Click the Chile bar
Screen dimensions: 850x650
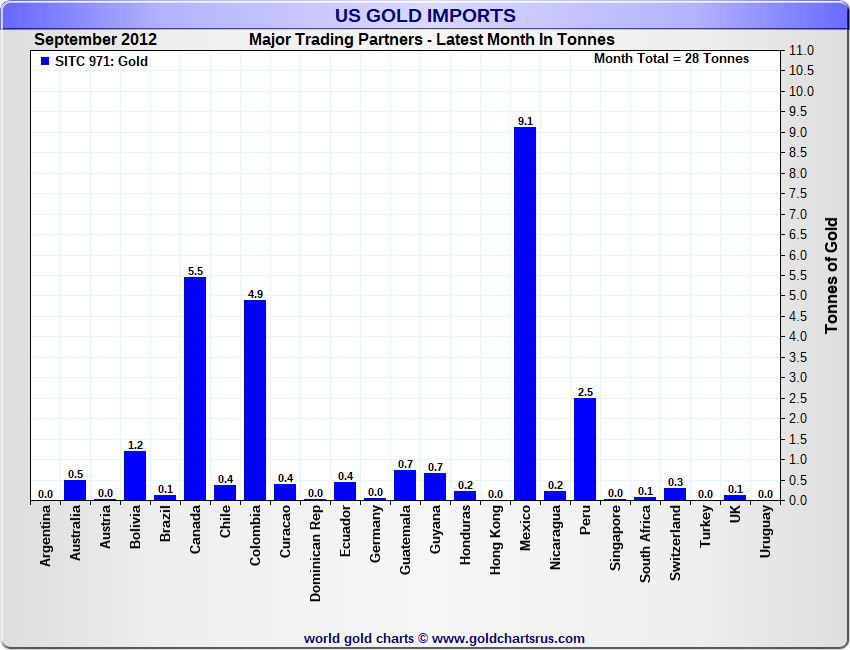[225, 493]
